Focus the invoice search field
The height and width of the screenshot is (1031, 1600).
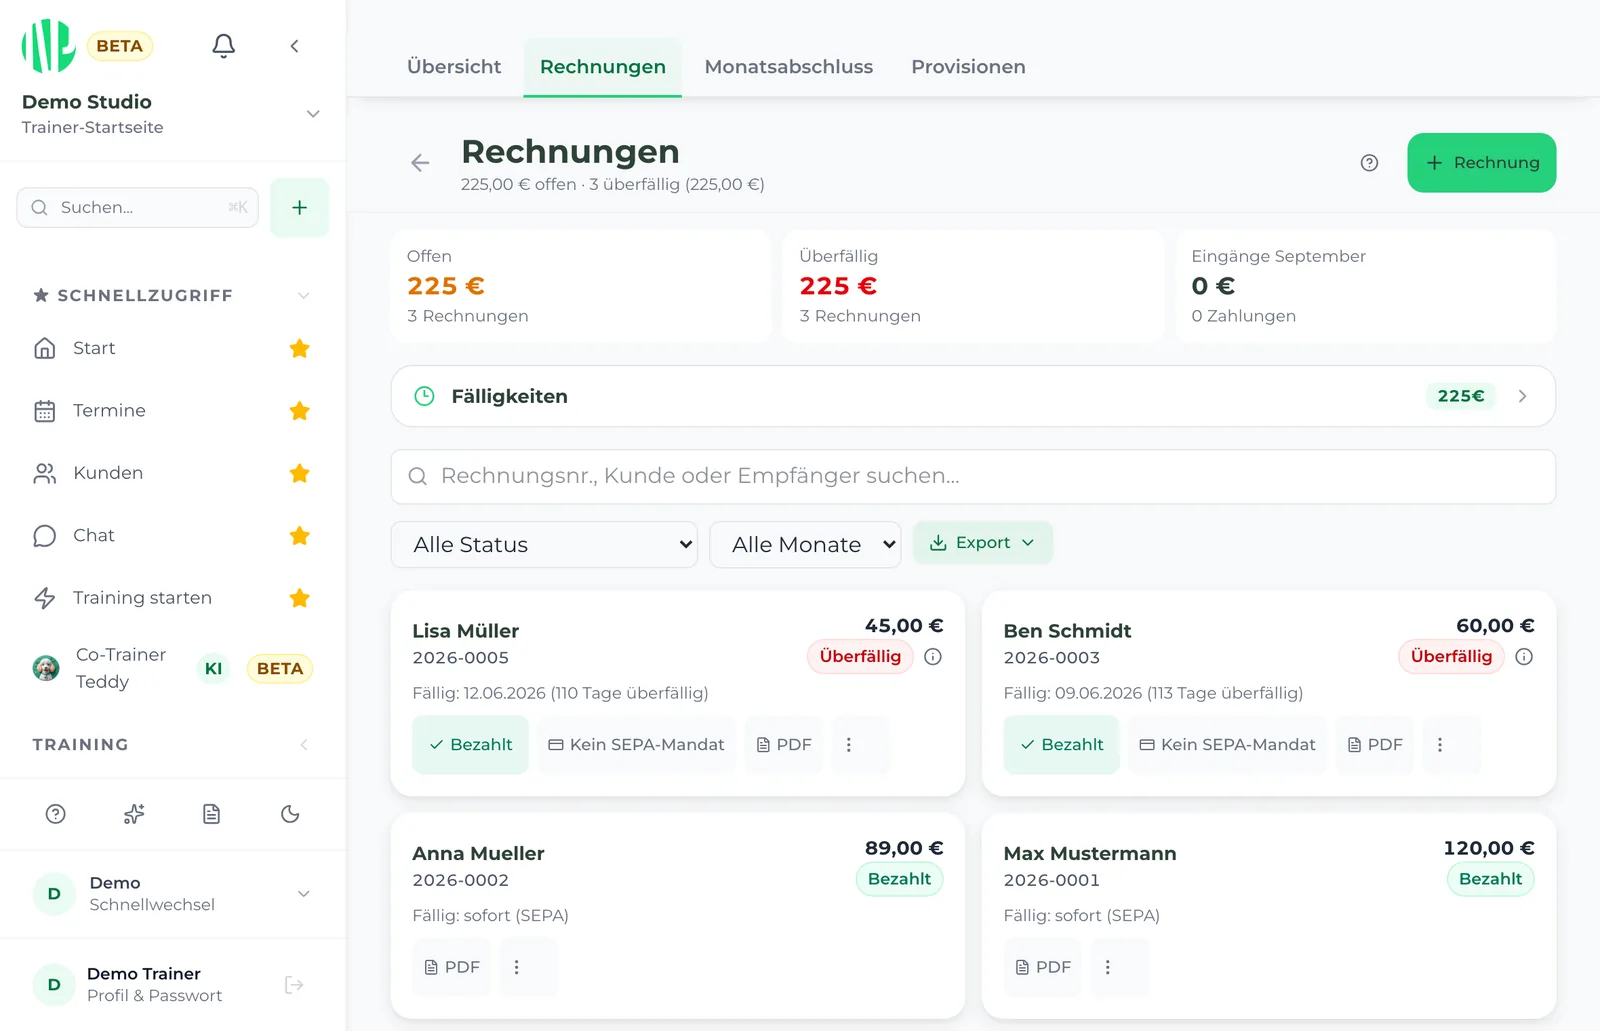click(973, 477)
